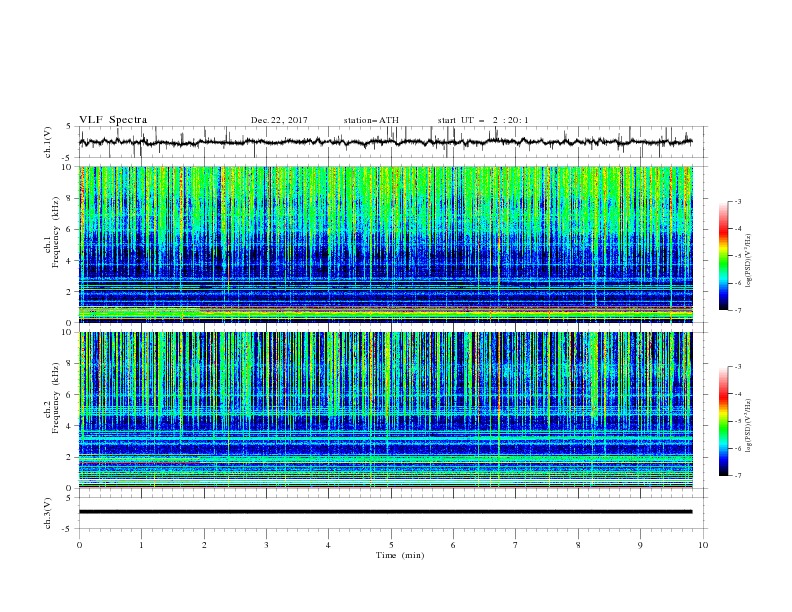Click the "-5" tick on the ch.3(V) axis
The width and height of the screenshot is (792, 612).
pos(67,529)
